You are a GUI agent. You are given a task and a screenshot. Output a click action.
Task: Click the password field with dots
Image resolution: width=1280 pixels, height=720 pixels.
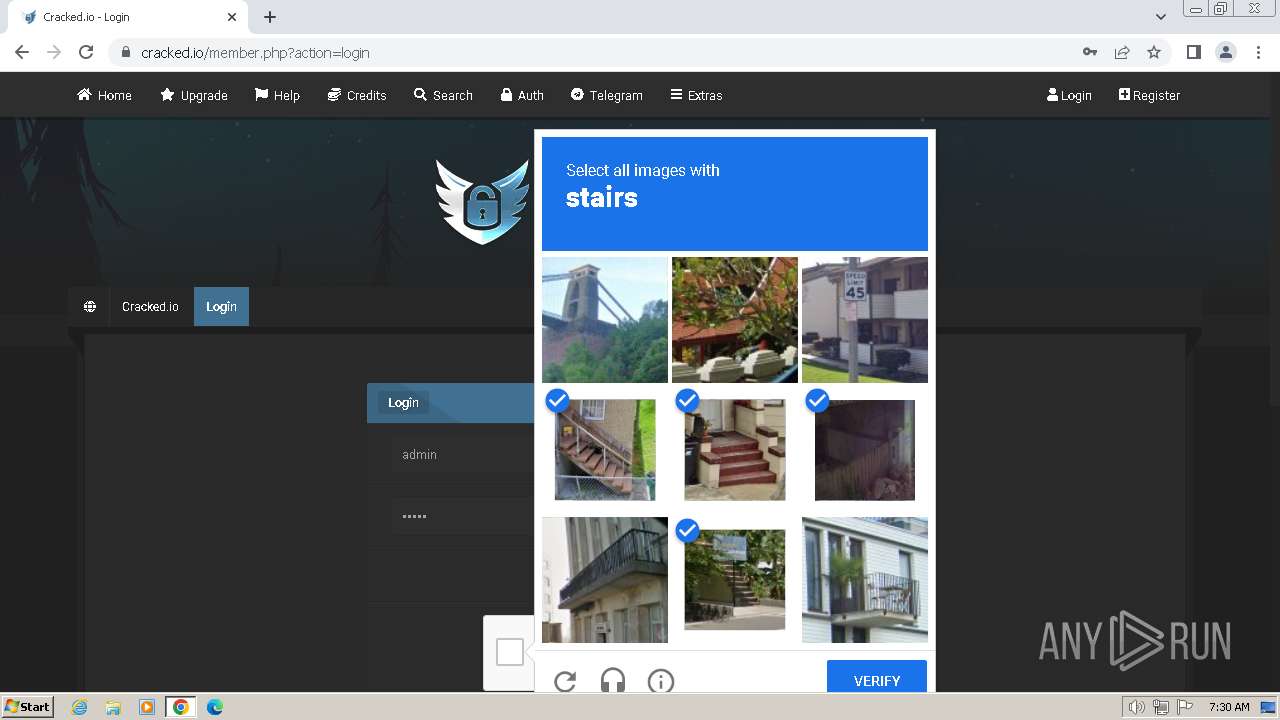(462, 517)
